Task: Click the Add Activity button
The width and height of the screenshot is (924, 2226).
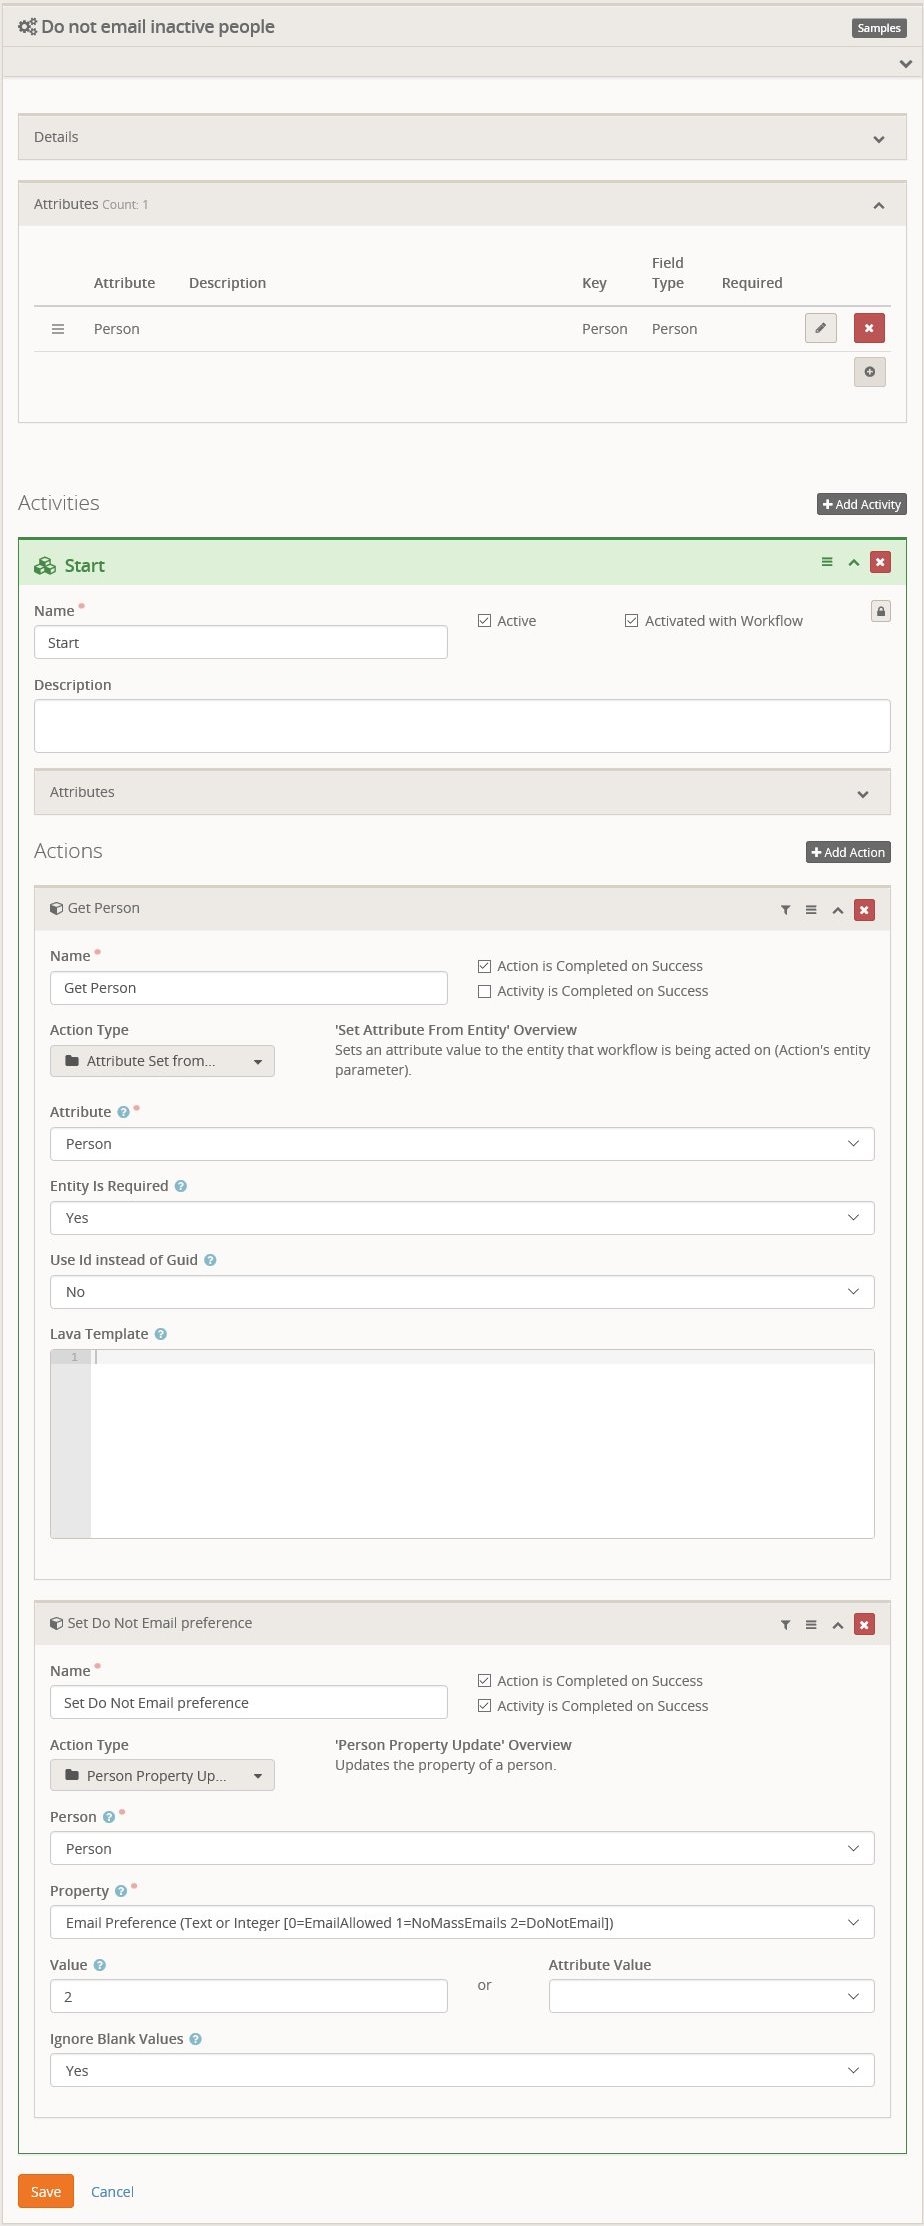Action: pyautogui.click(x=861, y=504)
